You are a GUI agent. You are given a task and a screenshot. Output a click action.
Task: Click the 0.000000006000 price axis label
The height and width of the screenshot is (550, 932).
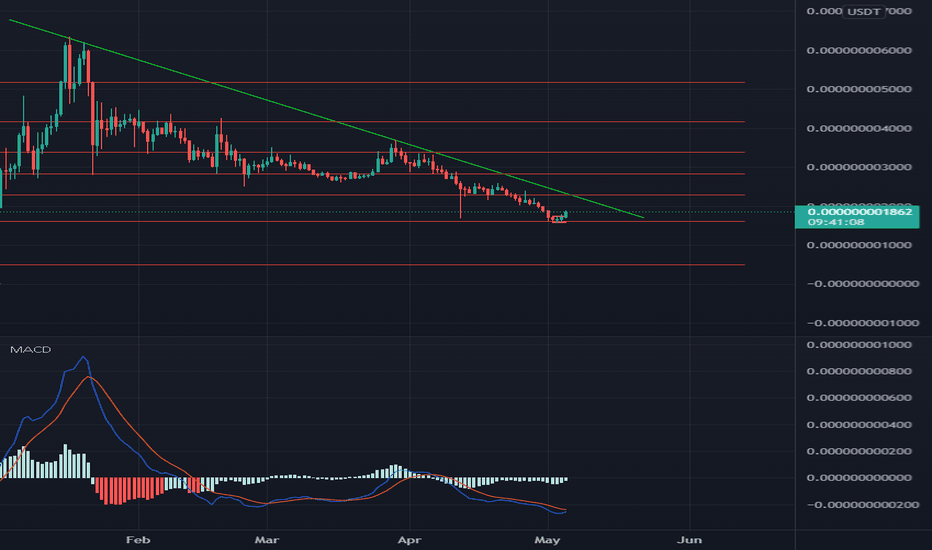tap(859, 51)
